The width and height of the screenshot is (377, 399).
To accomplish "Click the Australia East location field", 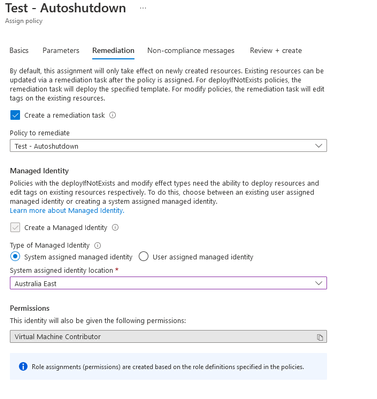I will tap(168, 283).
